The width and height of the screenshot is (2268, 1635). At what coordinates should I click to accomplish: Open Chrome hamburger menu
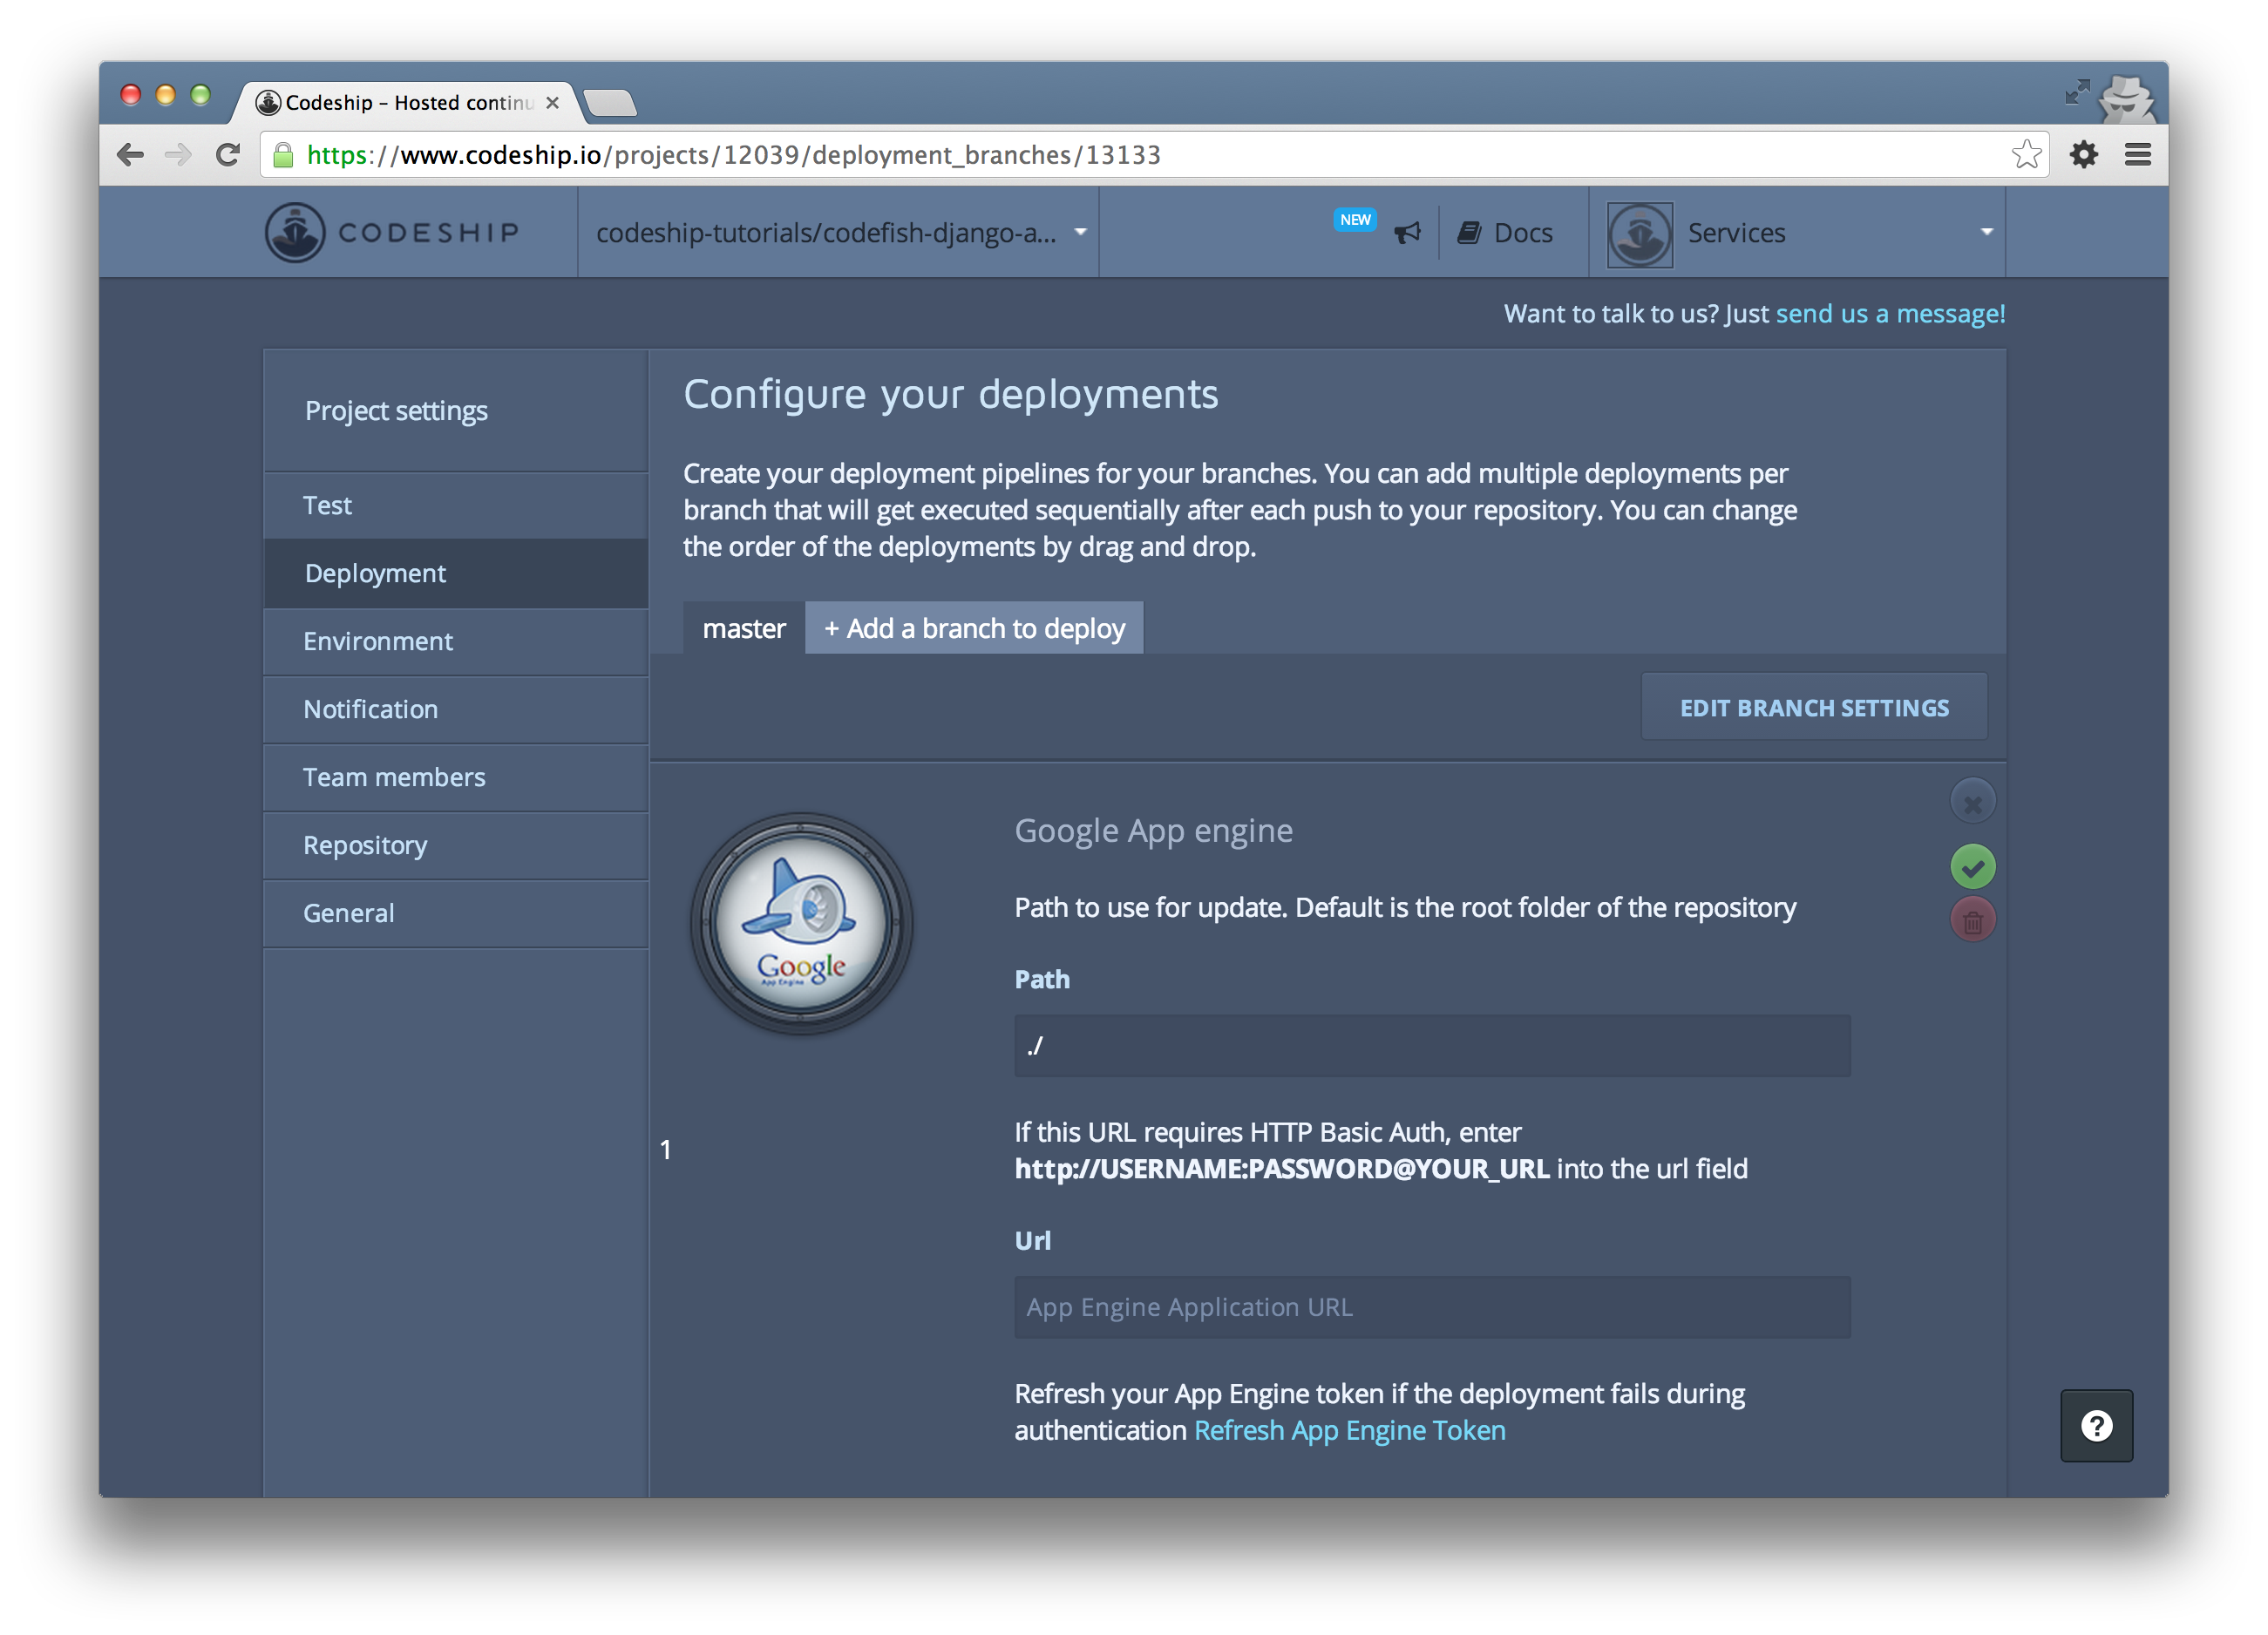click(2138, 155)
